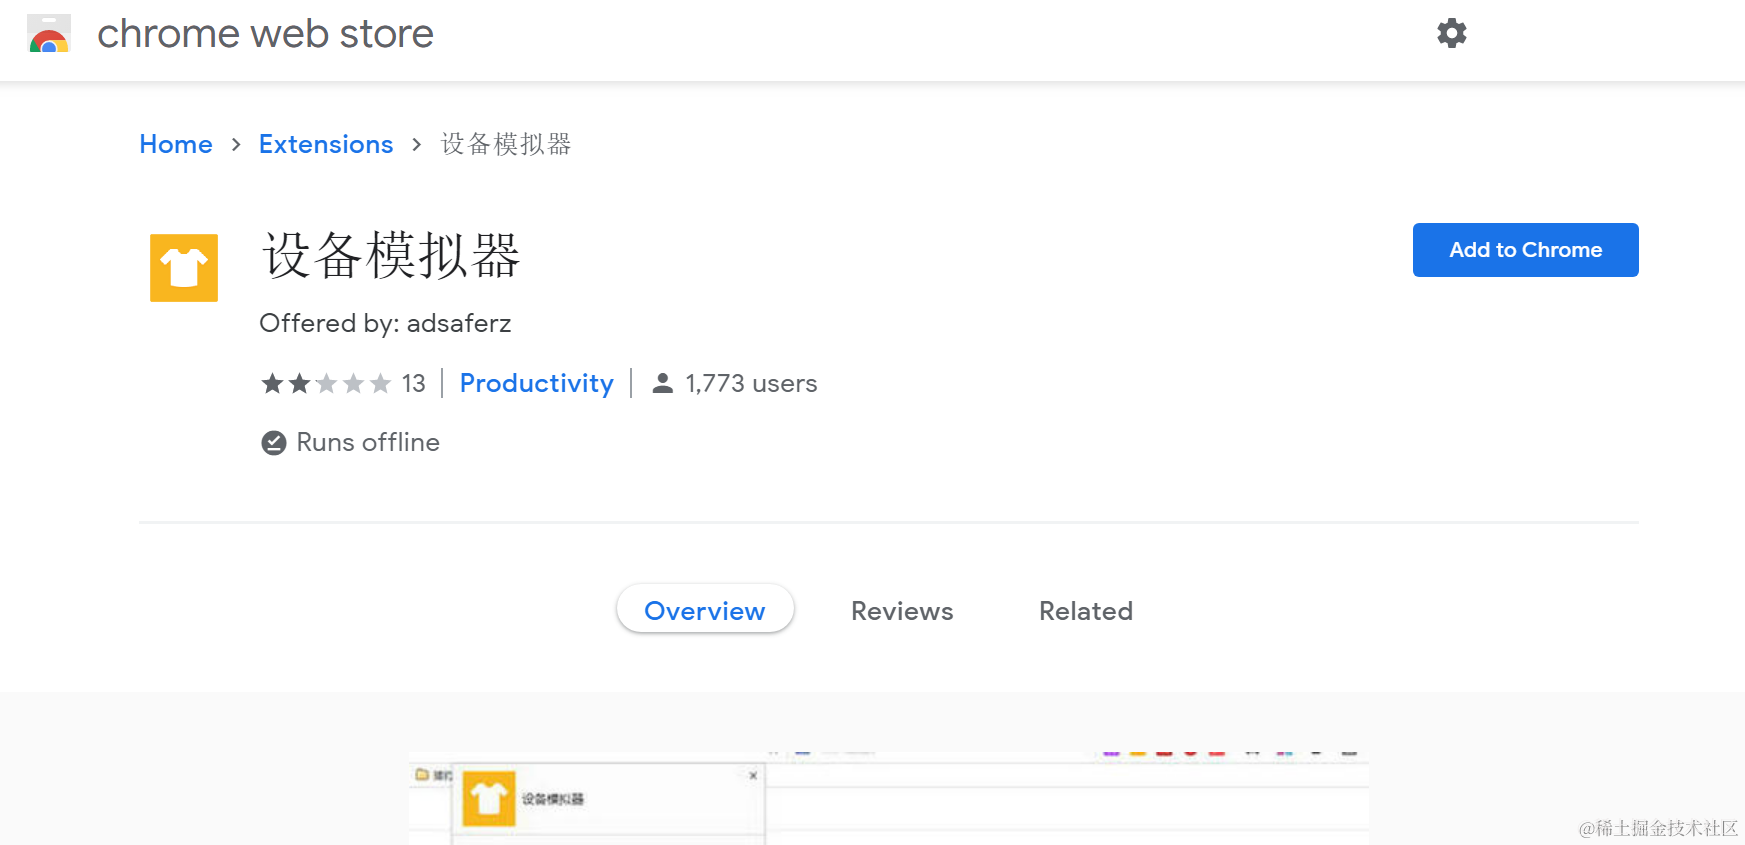Image resolution: width=1745 pixels, height=845 pixels.
Task: Click the 13 ratings count
Action: pos(413,383)
